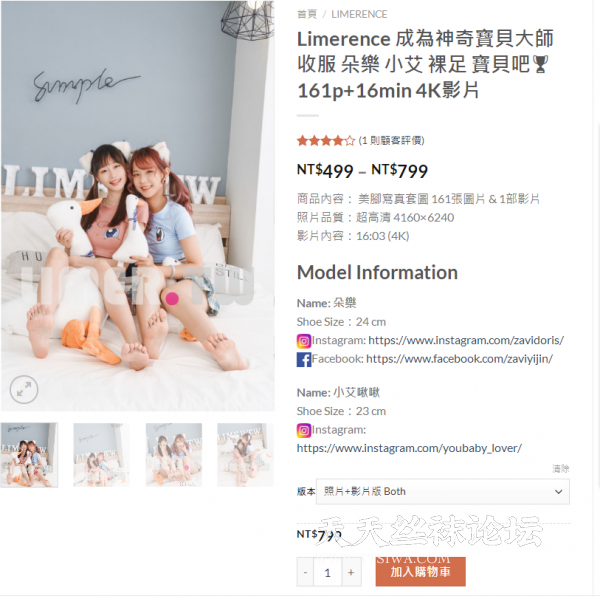600x599 pixels.
Task: Open the youbaby_lover Instagram link
Action: [409, 448]
